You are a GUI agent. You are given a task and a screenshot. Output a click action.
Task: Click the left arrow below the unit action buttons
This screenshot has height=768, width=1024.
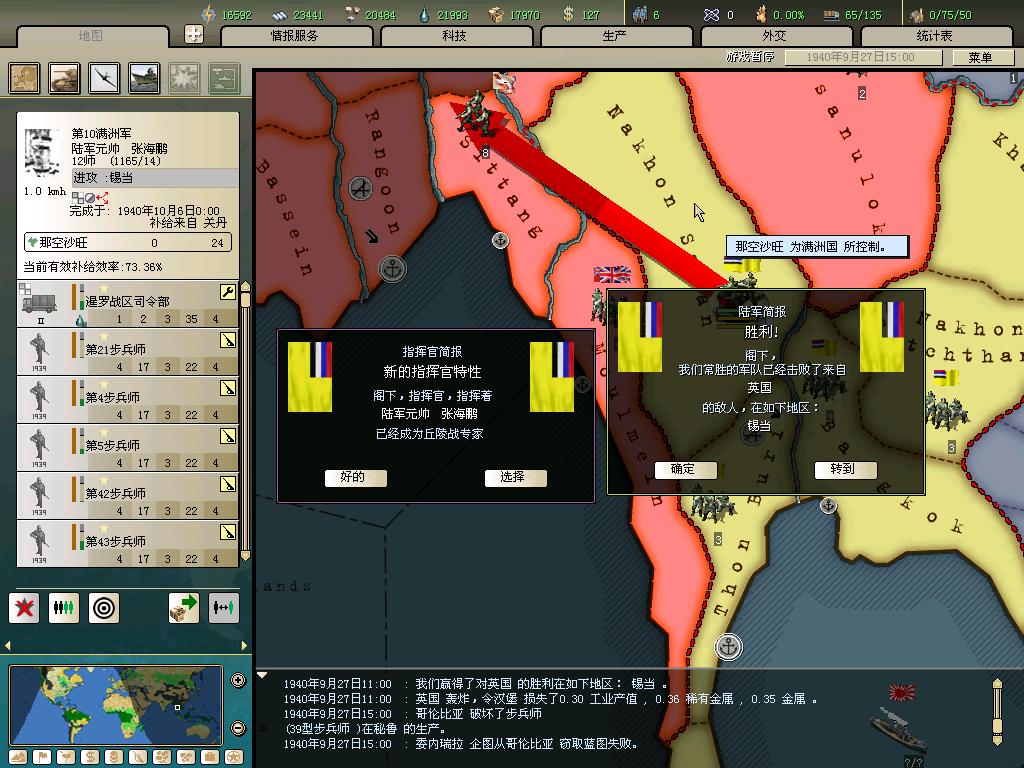pyautogui.click(x=8, y=645)
